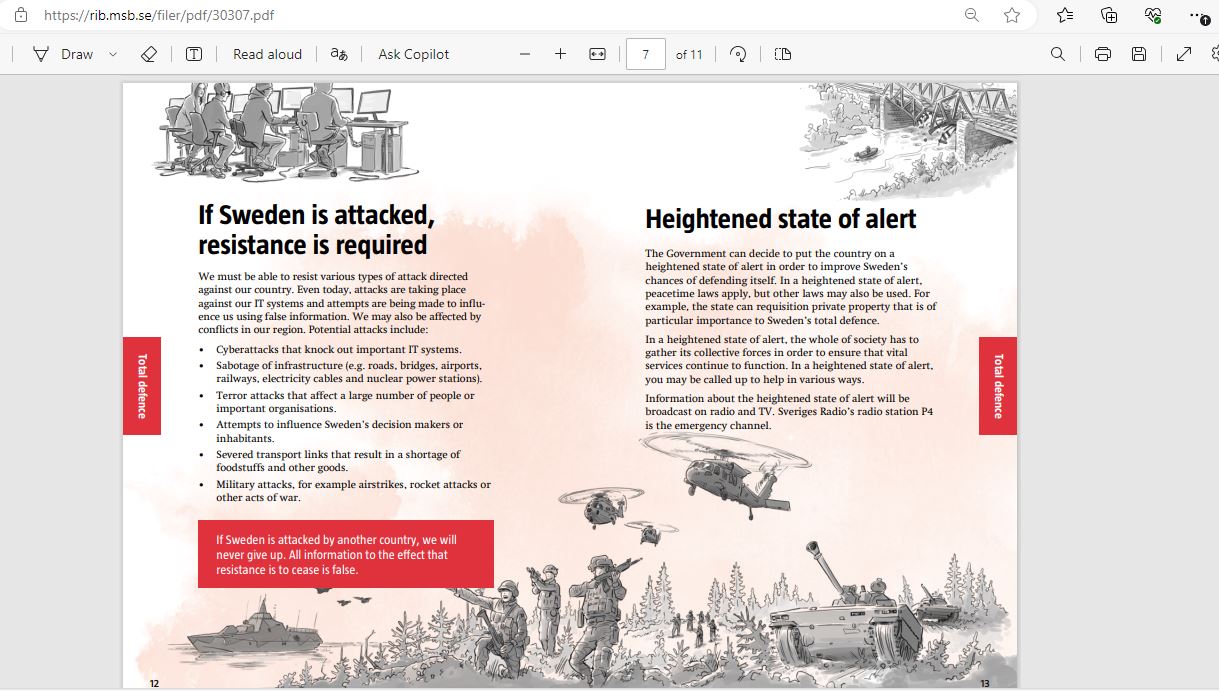Activate the Add text tool
Image resolution: width=1219 pixels, height=691 pixels.
point(194,54)
